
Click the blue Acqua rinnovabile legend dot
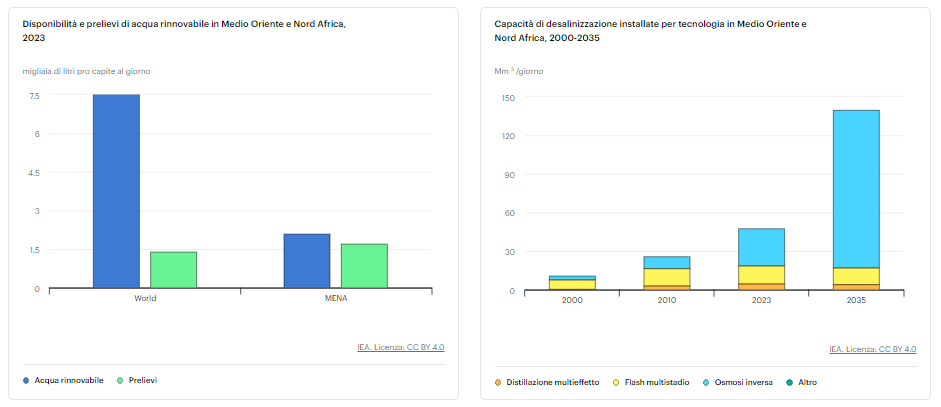pos(25,381)
